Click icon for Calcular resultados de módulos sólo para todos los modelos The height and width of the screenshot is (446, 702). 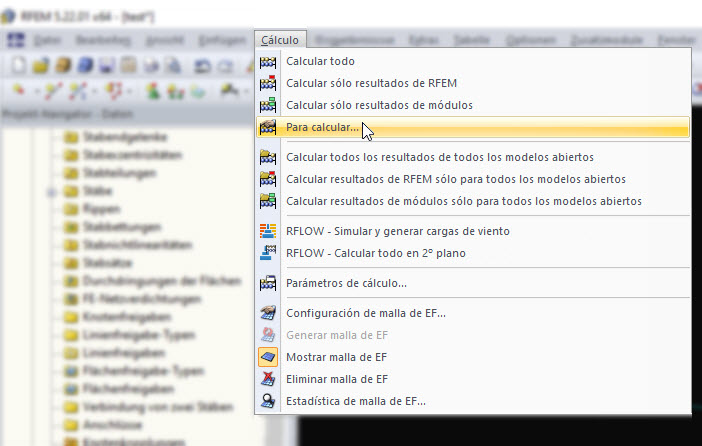(268, 201)
